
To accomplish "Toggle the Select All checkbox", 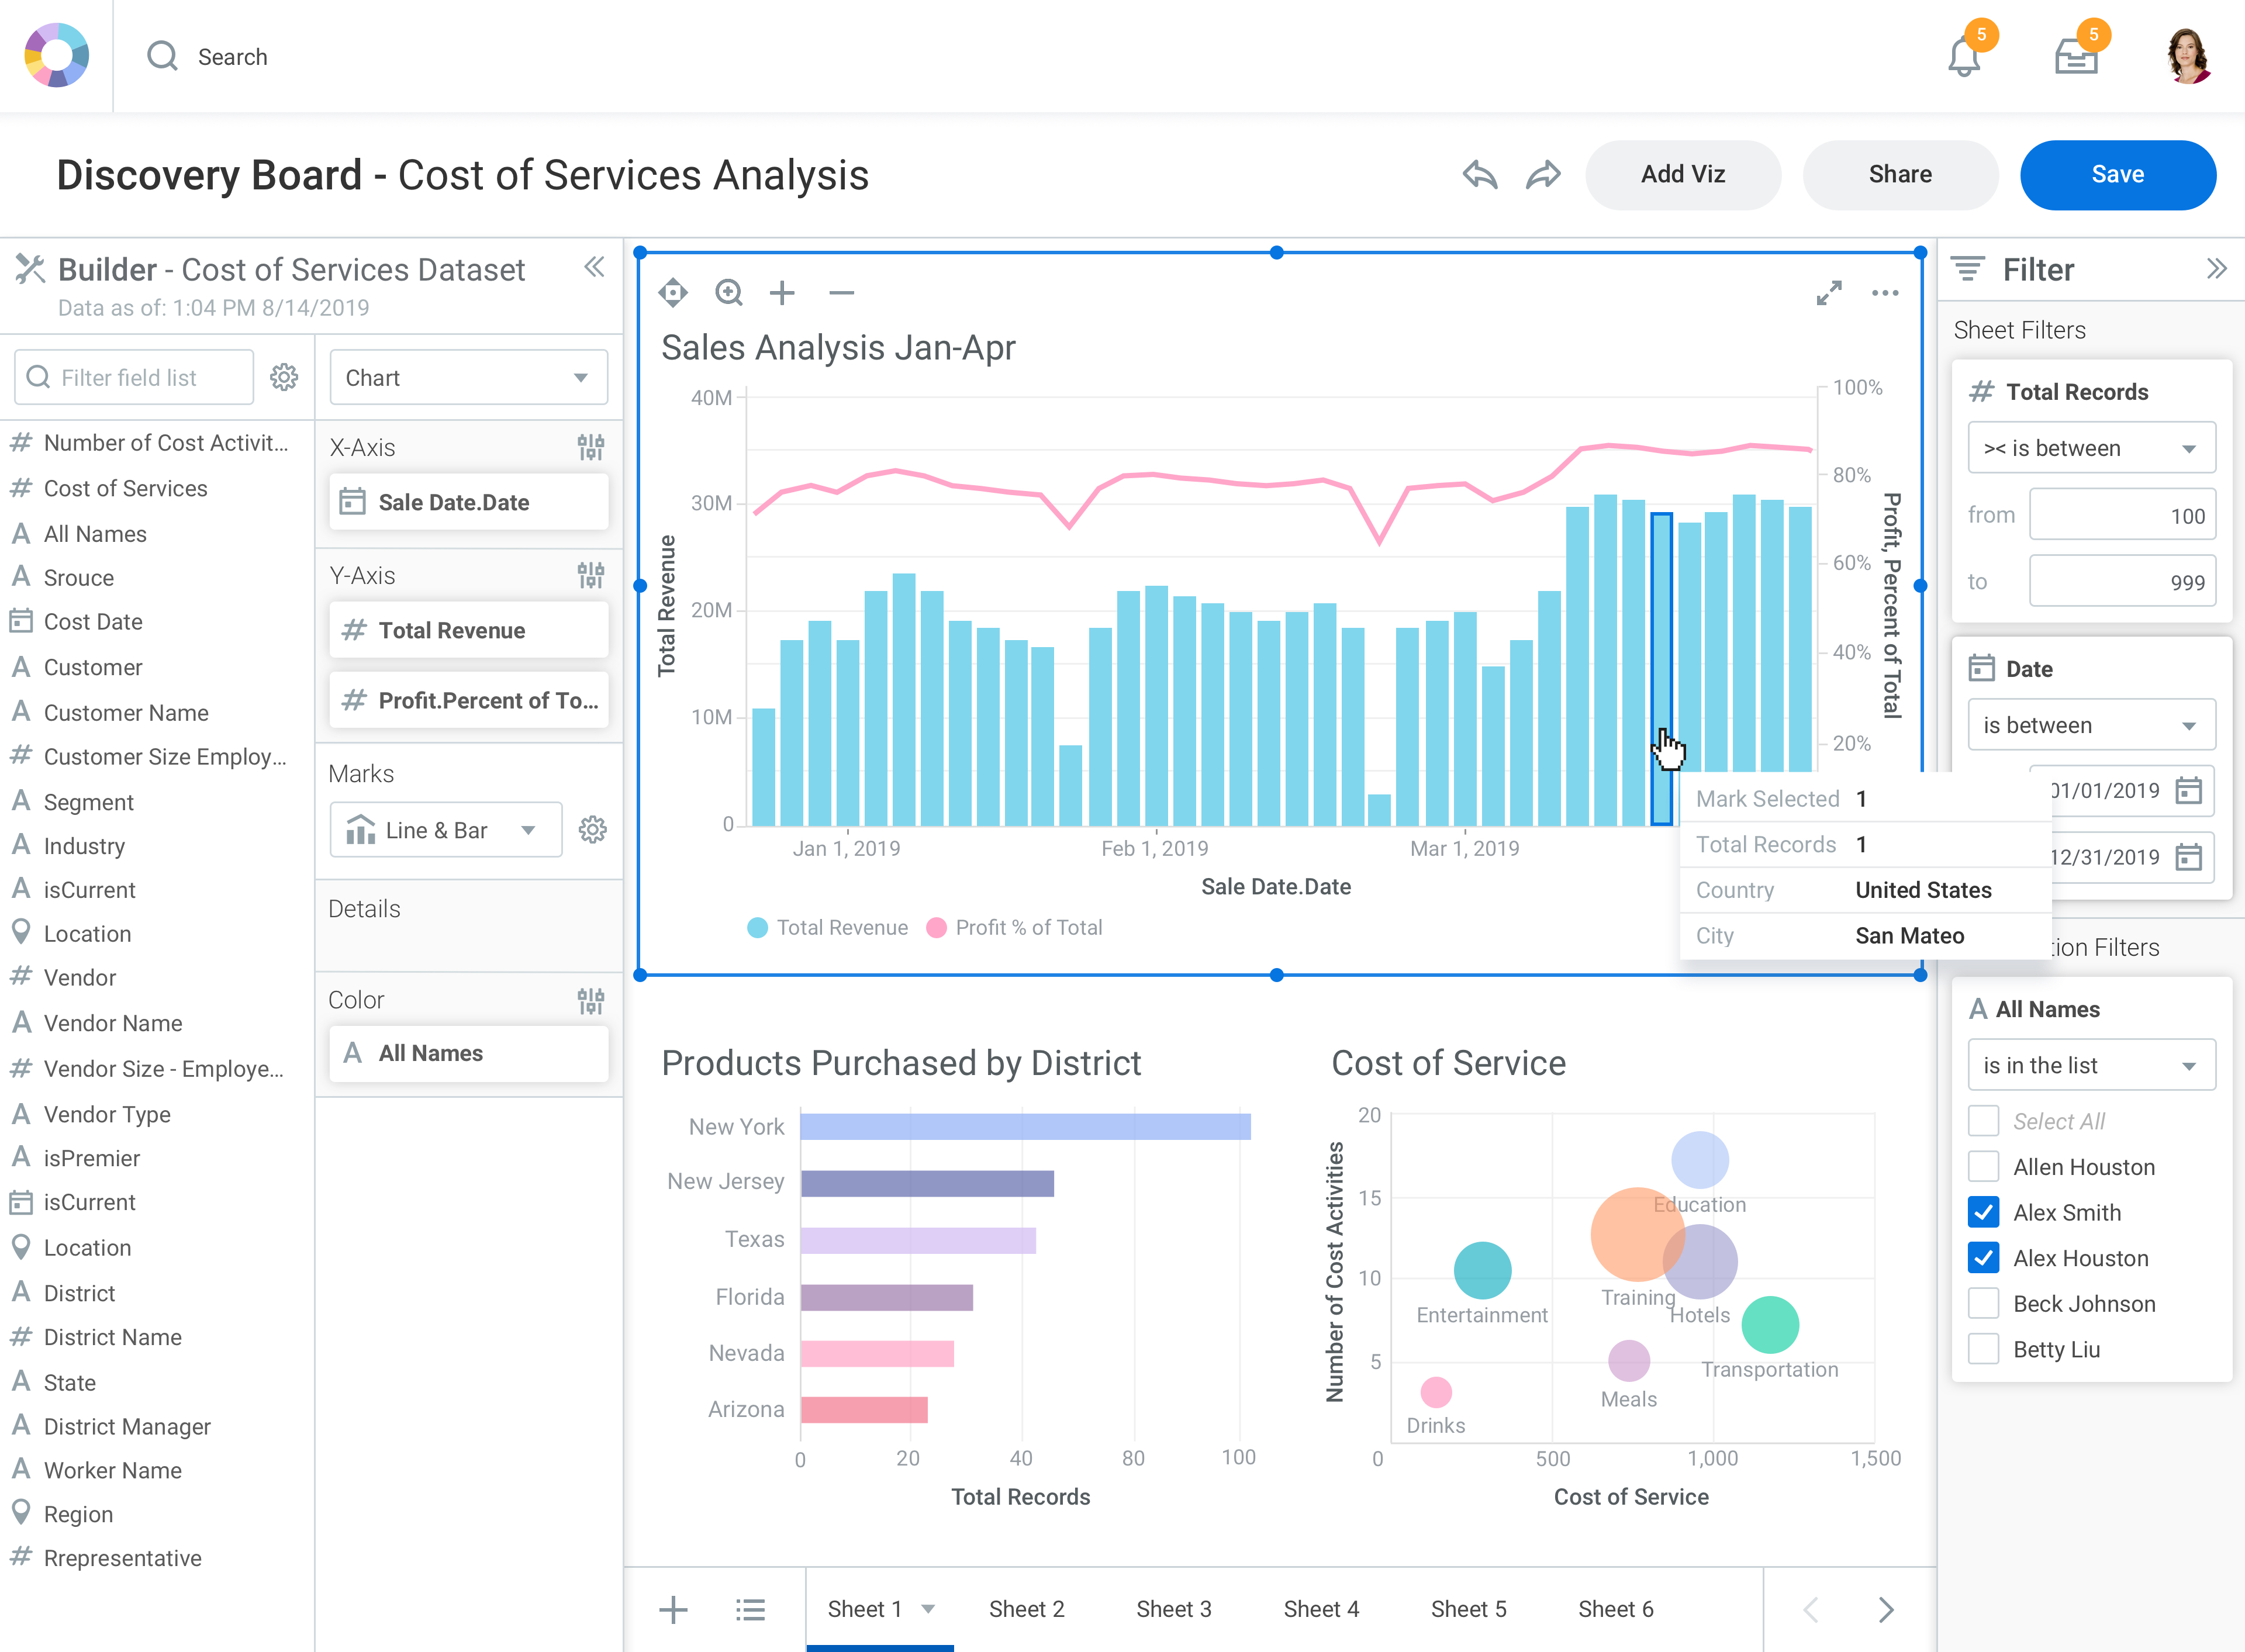I will click(x=1984, y=1121).
